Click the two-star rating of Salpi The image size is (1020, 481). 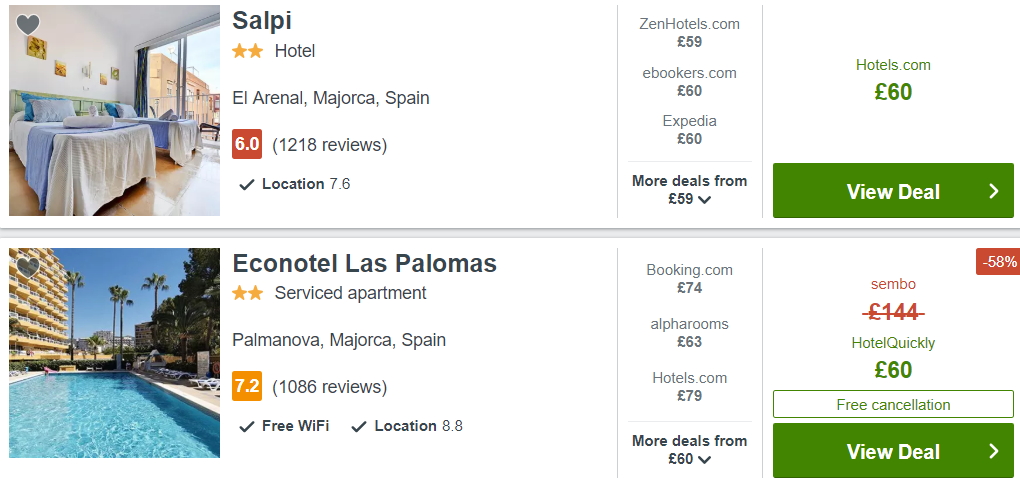pos(248,51)
